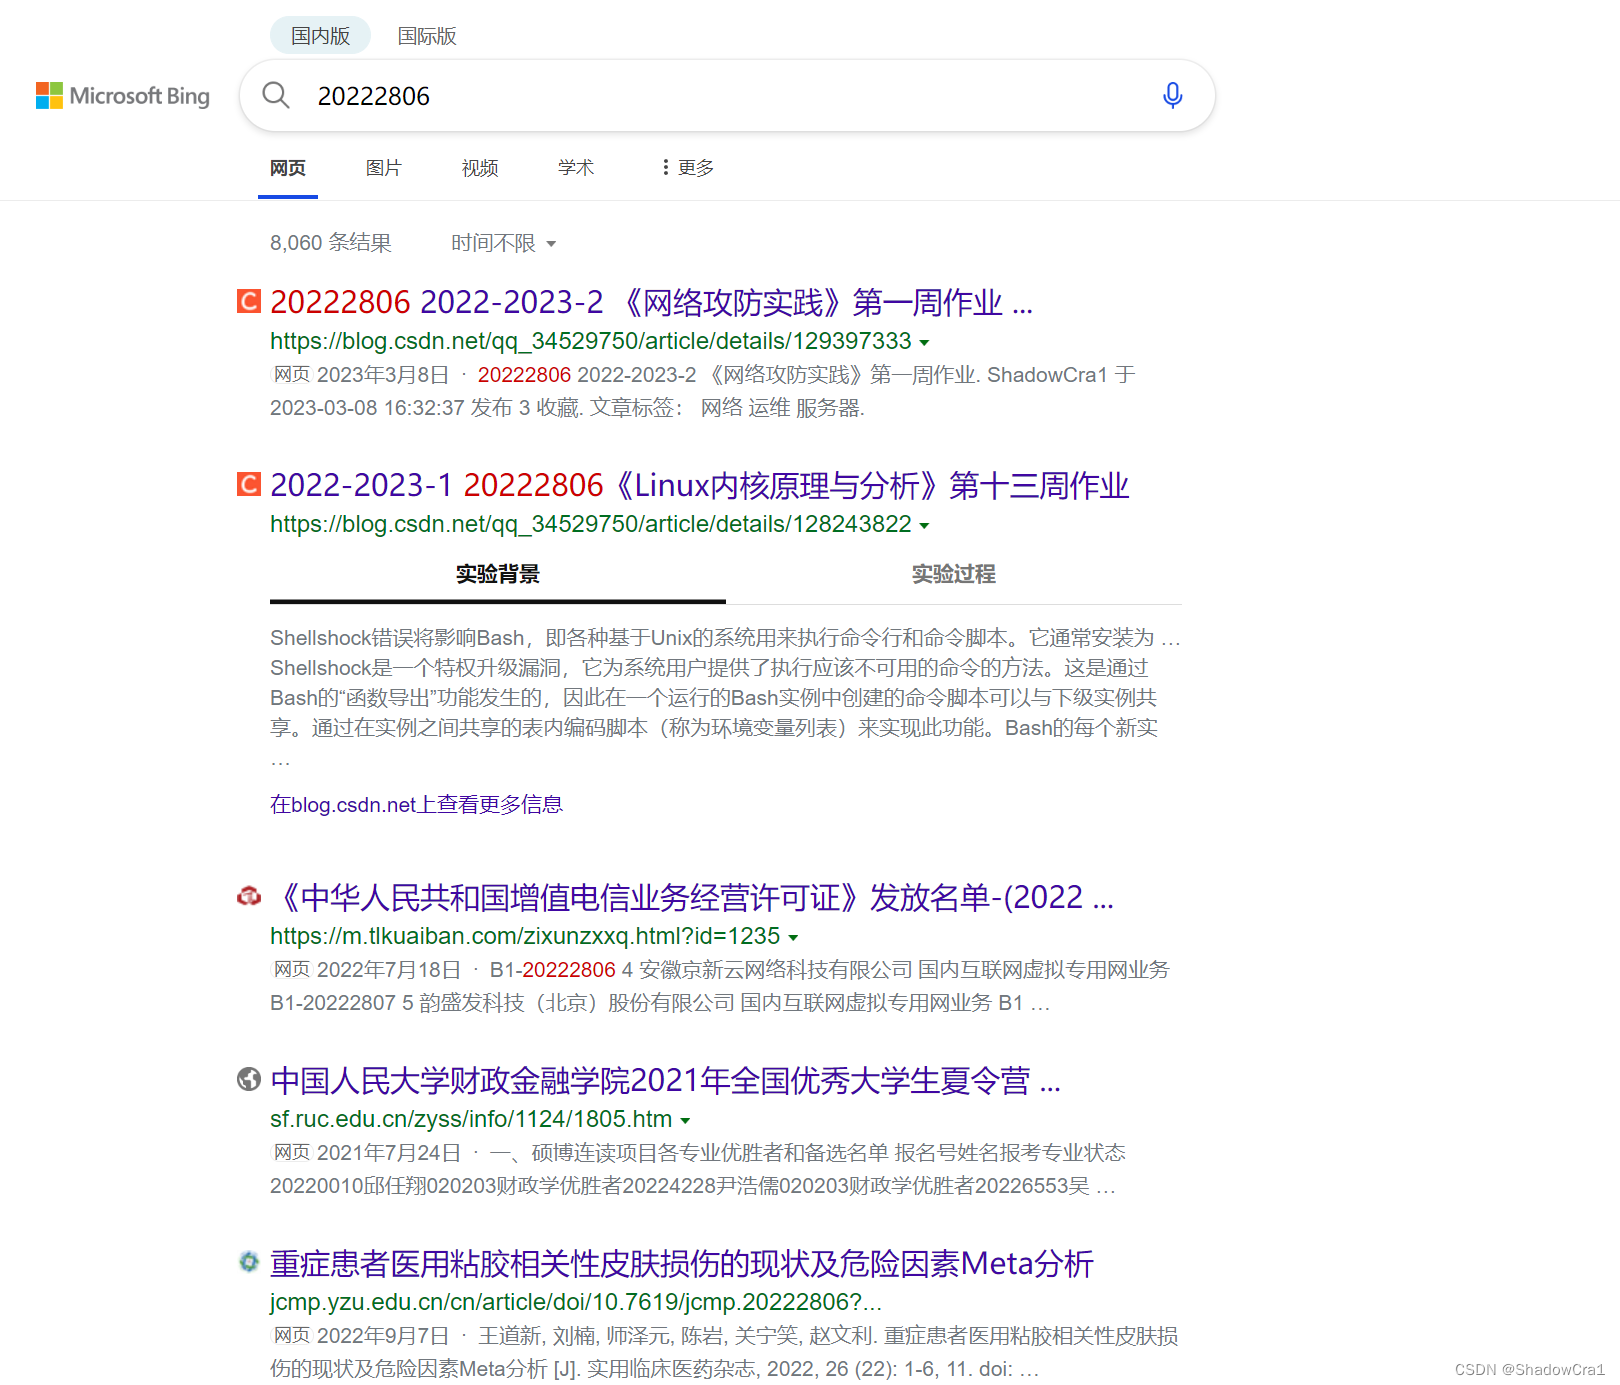Click the jcmp.yzu.edu.cn site favicon
The width and height of the screenshot is (1620, 1385).
pyautogui.click(x=248, y=1264)
